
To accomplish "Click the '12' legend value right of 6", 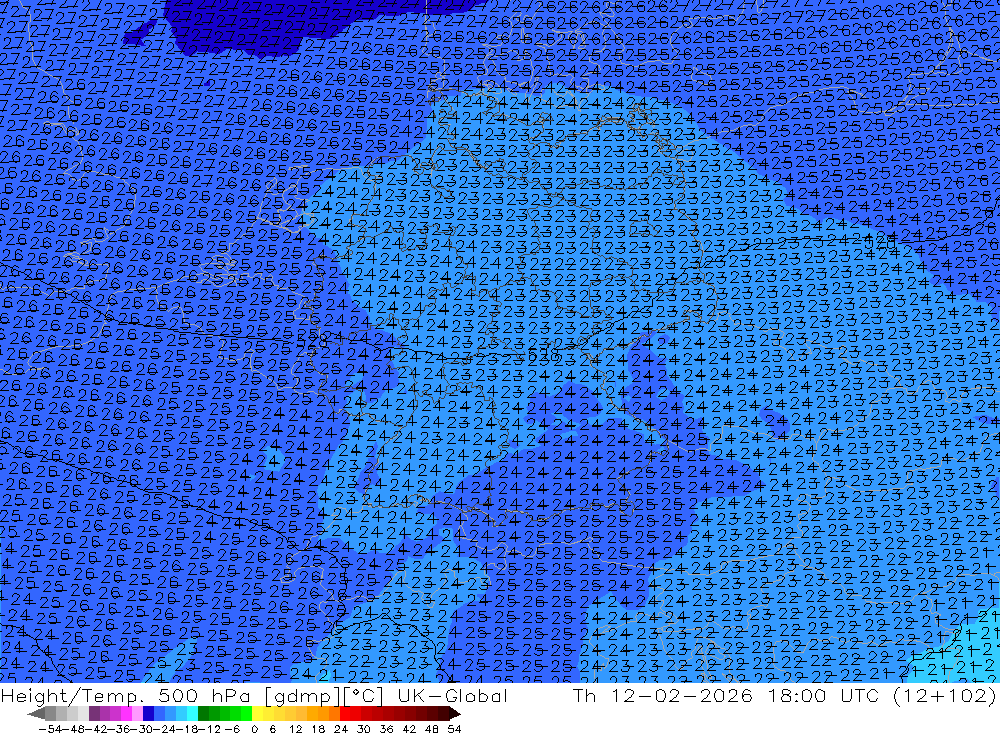I will 295,729.
